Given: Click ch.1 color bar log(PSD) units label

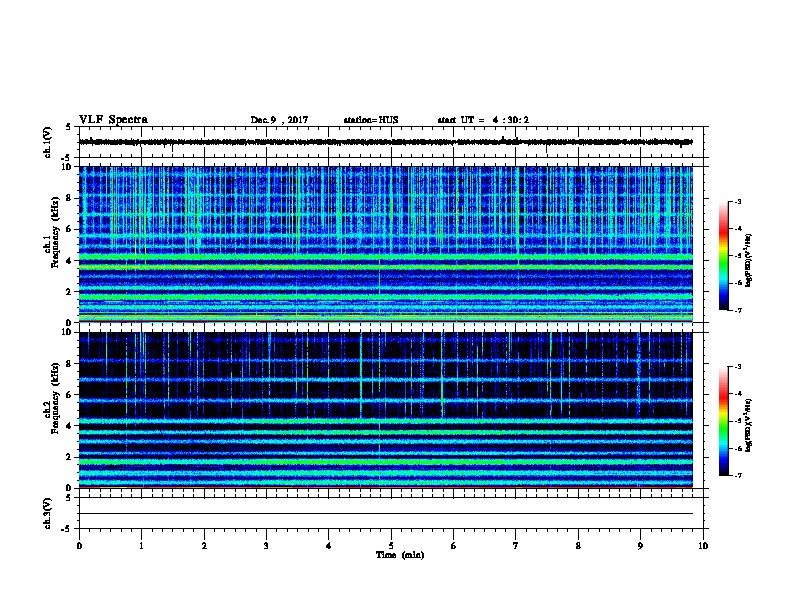Looking at the screenshot, I should (x=748, y=260).
